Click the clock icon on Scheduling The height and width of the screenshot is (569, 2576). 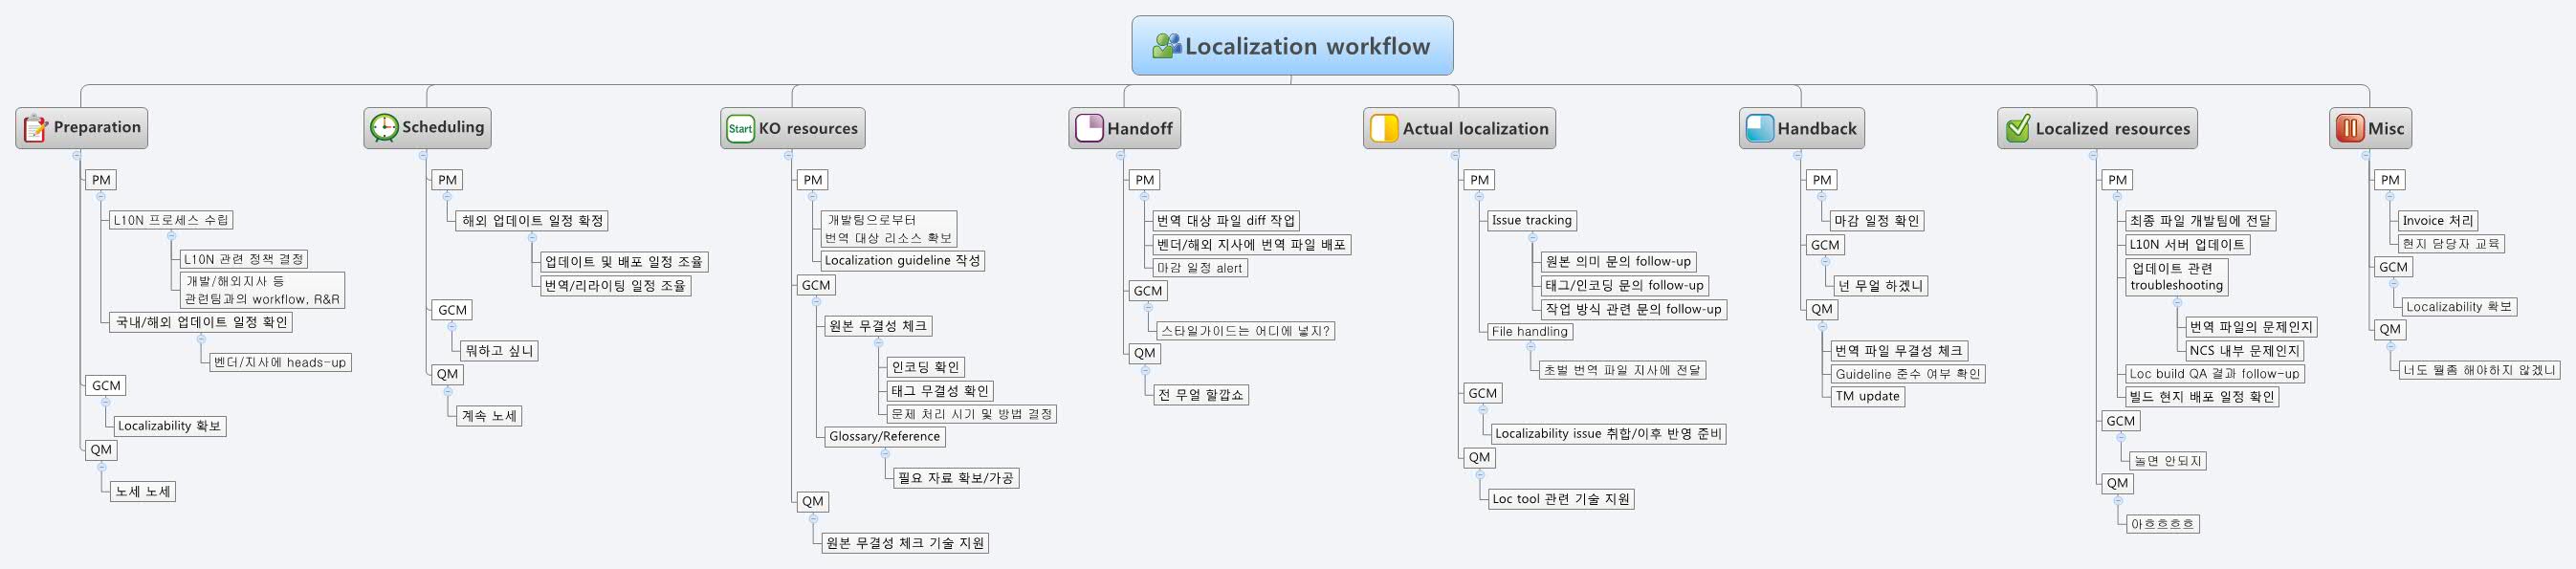(384, 128)
